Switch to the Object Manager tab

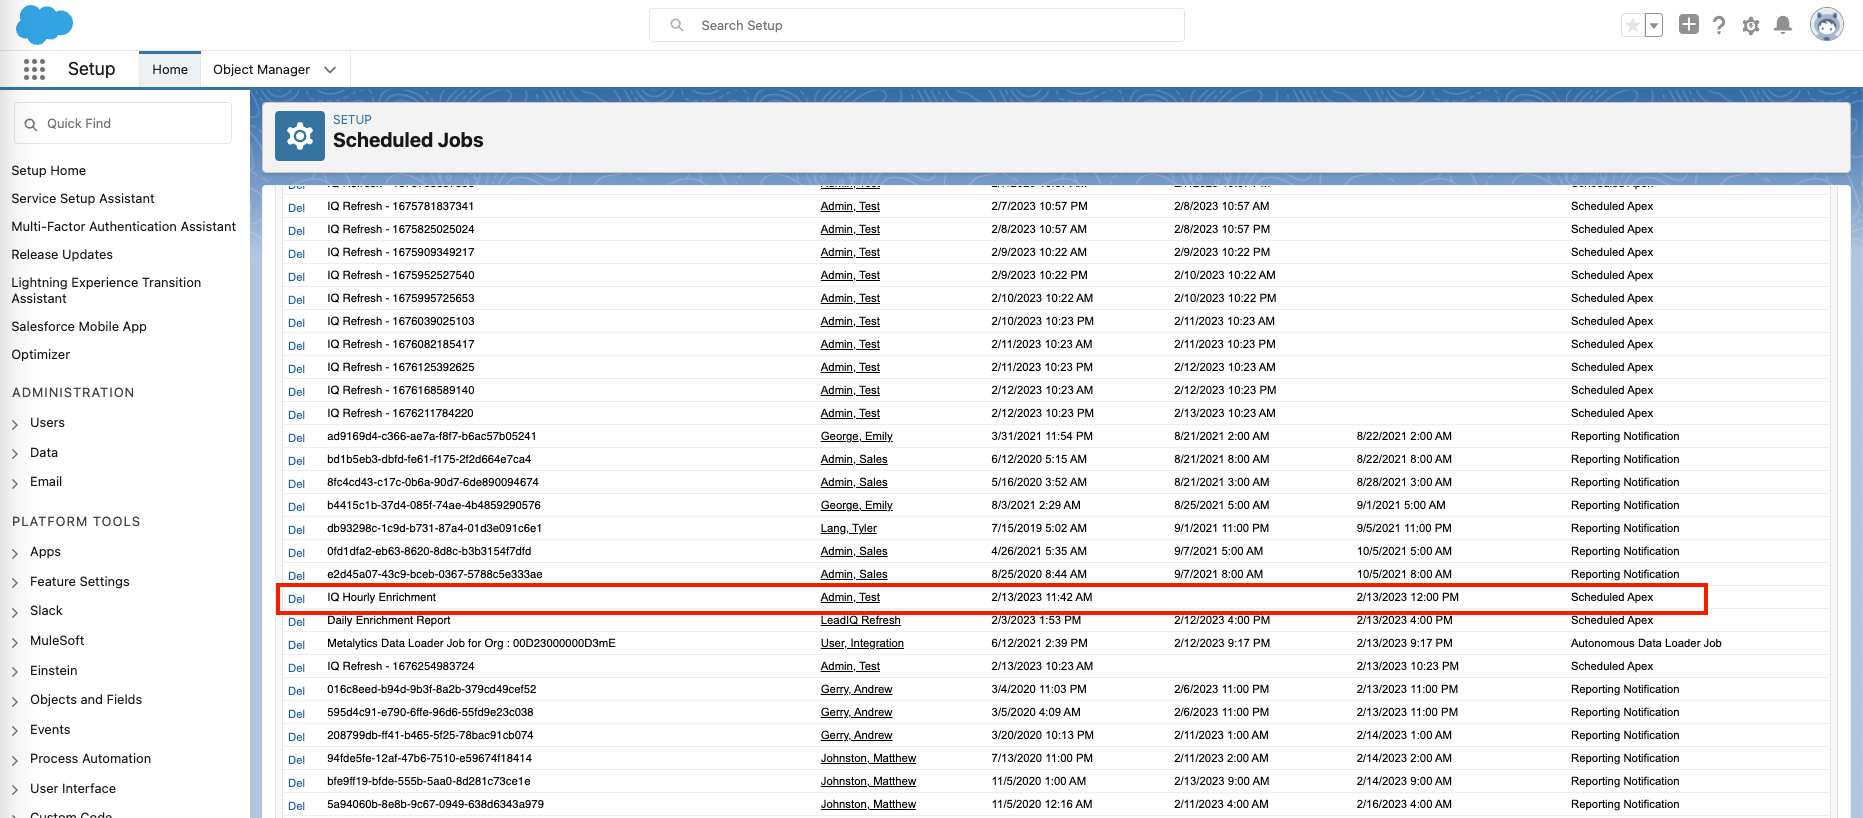[261, 70]
